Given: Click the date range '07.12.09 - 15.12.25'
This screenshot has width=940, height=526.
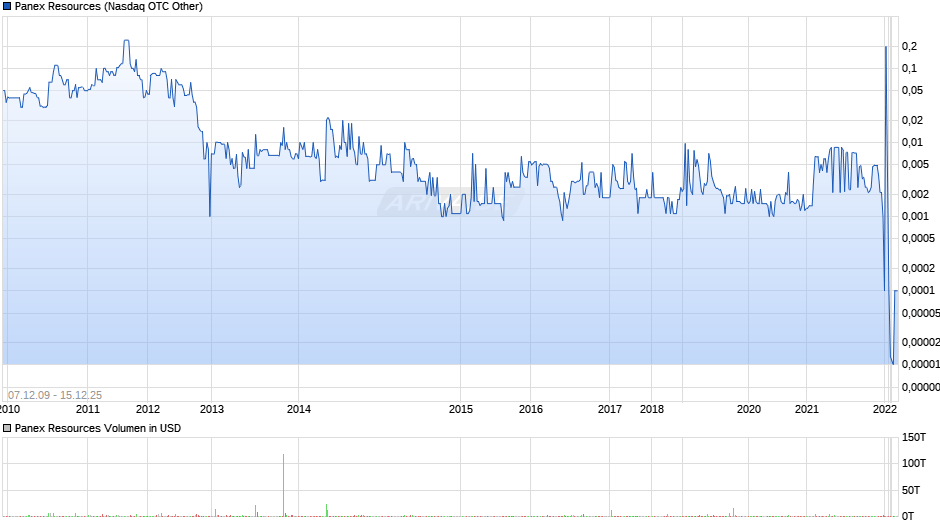Looking at the screenshot, I should click(x=55, y=395).
